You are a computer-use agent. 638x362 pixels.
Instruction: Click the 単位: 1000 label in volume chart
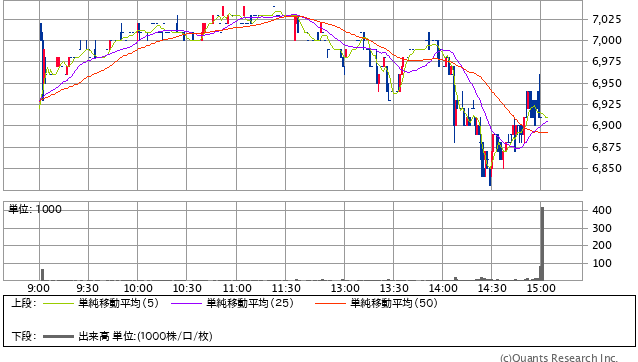click(x=35, y=209)
